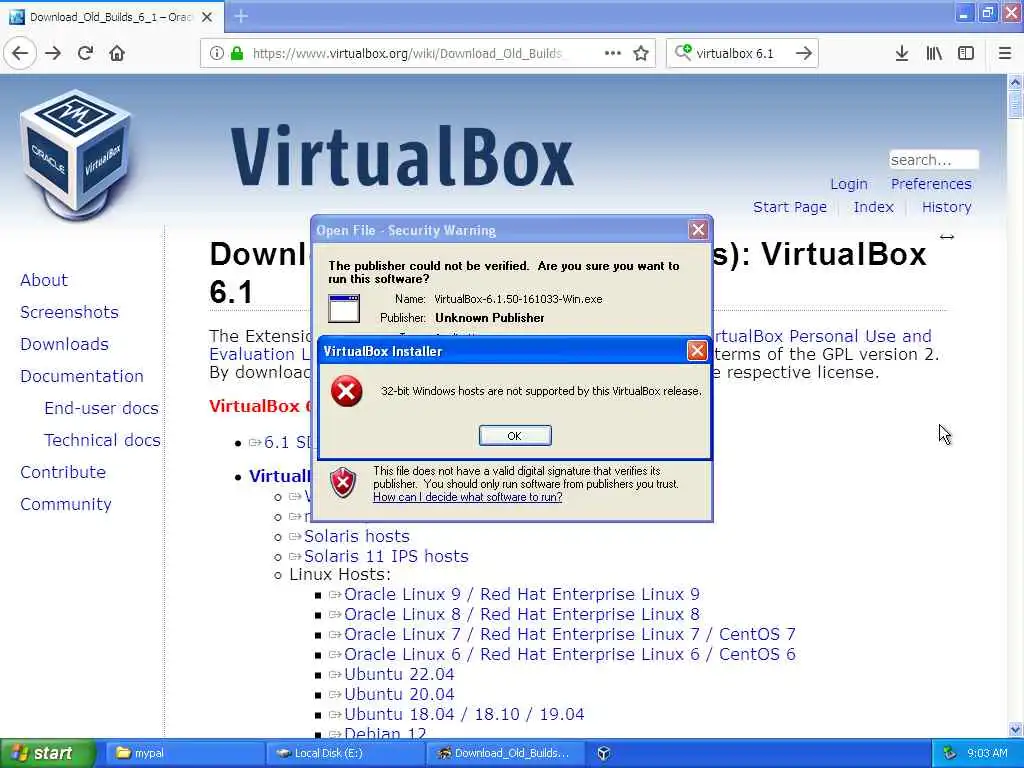This screenshot has height=768, width=1024.
Task: Click the VirtualBox cube logo
Action: (x=76, y=155)
